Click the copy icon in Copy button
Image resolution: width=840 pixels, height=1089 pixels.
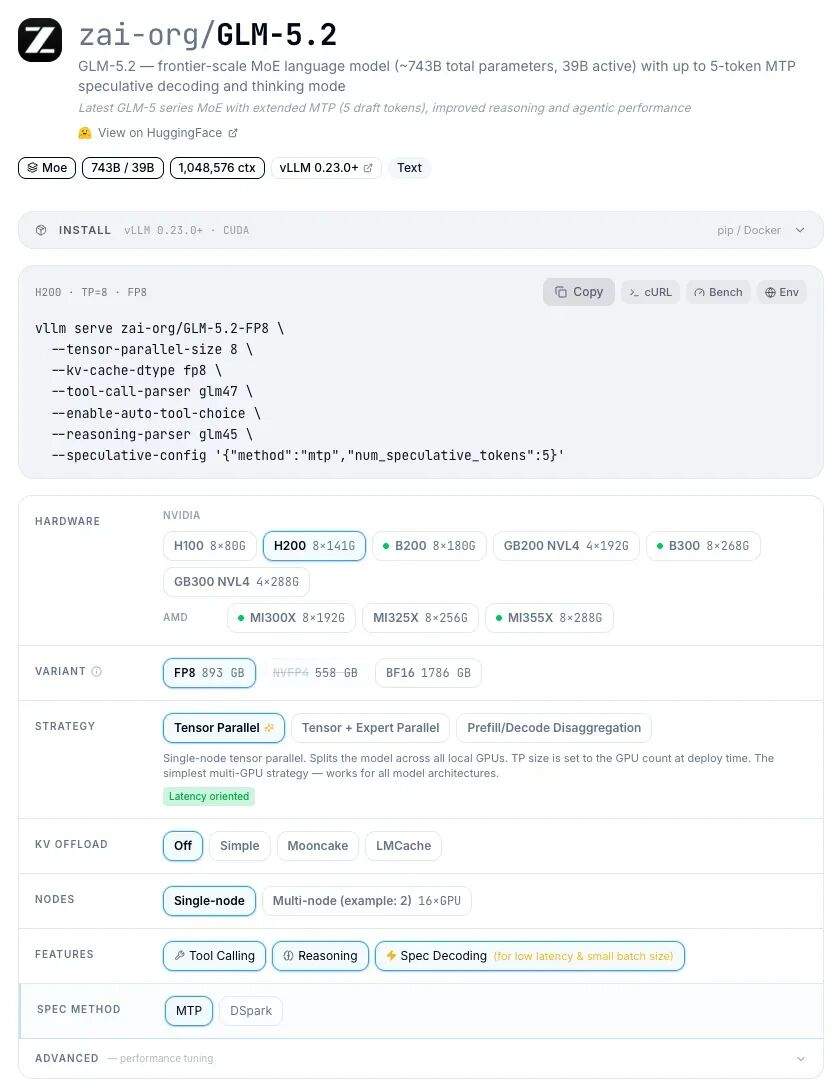[x=561, y=292]
